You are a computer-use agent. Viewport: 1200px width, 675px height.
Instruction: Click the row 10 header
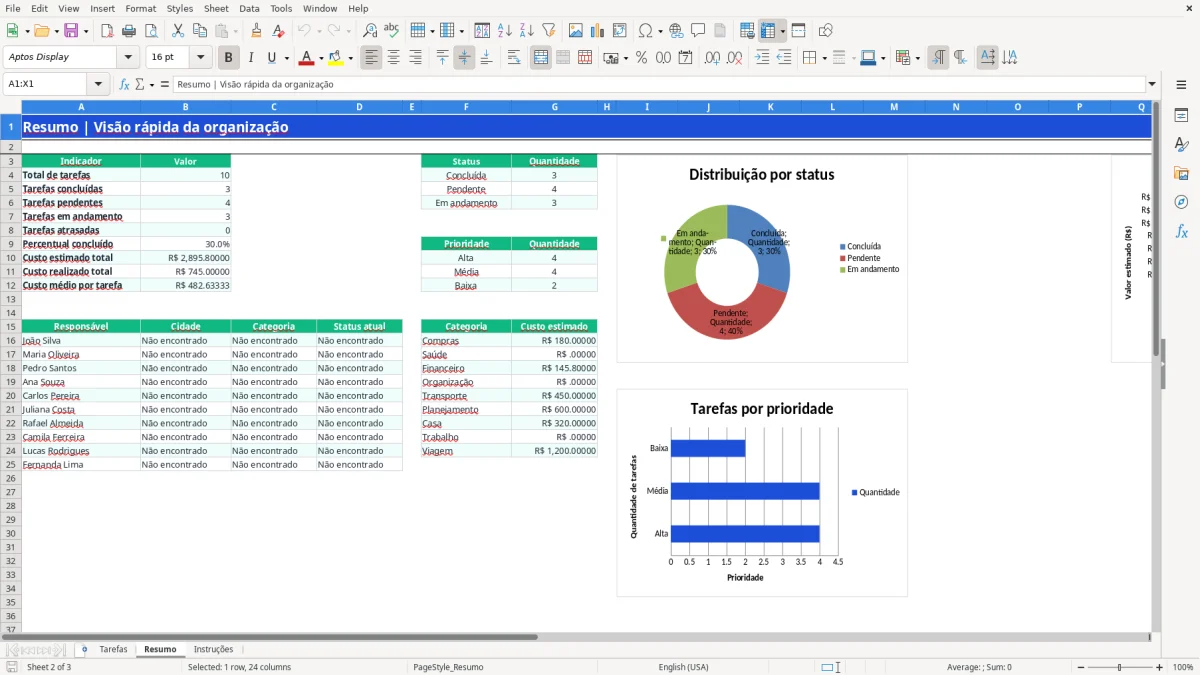tap(10, 257)
